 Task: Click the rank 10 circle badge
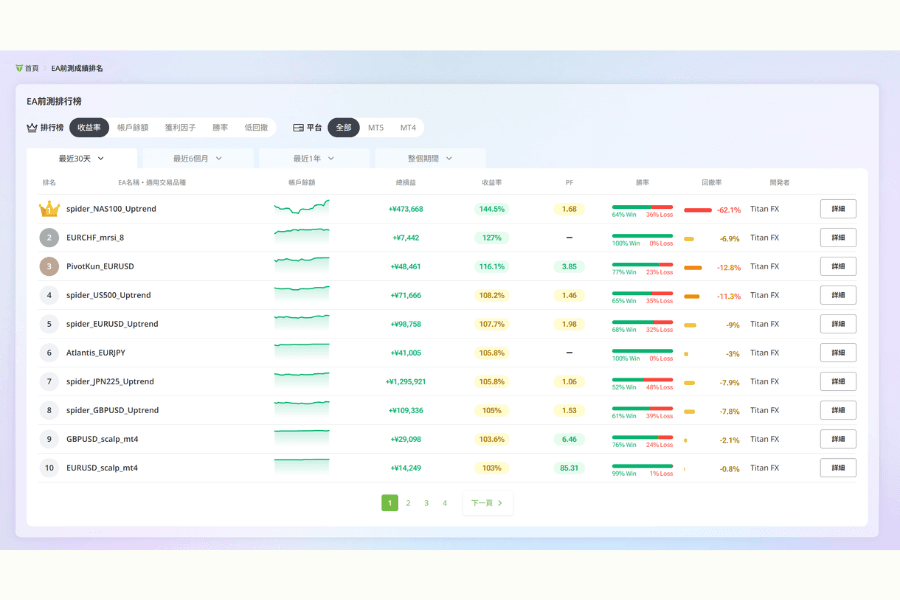tap(49, 468)
